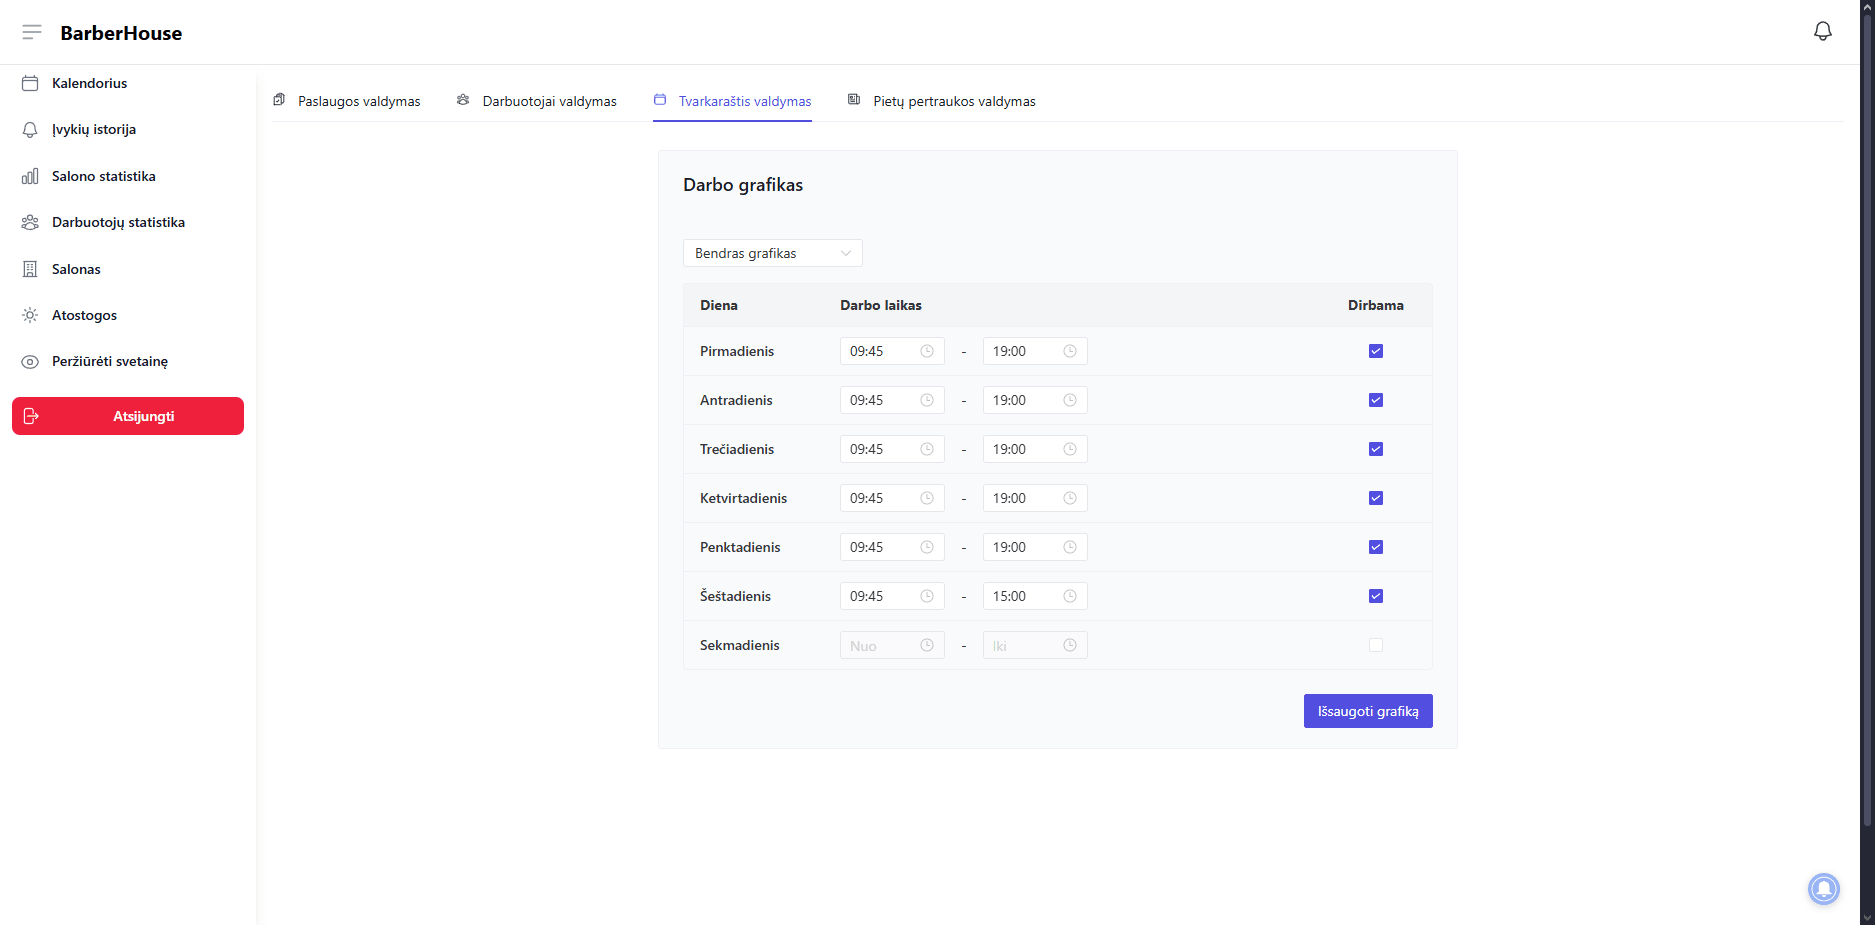The height and width of the screenshot is (925, 1875).
Task: Go to Salono statistika in the sidebar
Action: pos(103,176)
